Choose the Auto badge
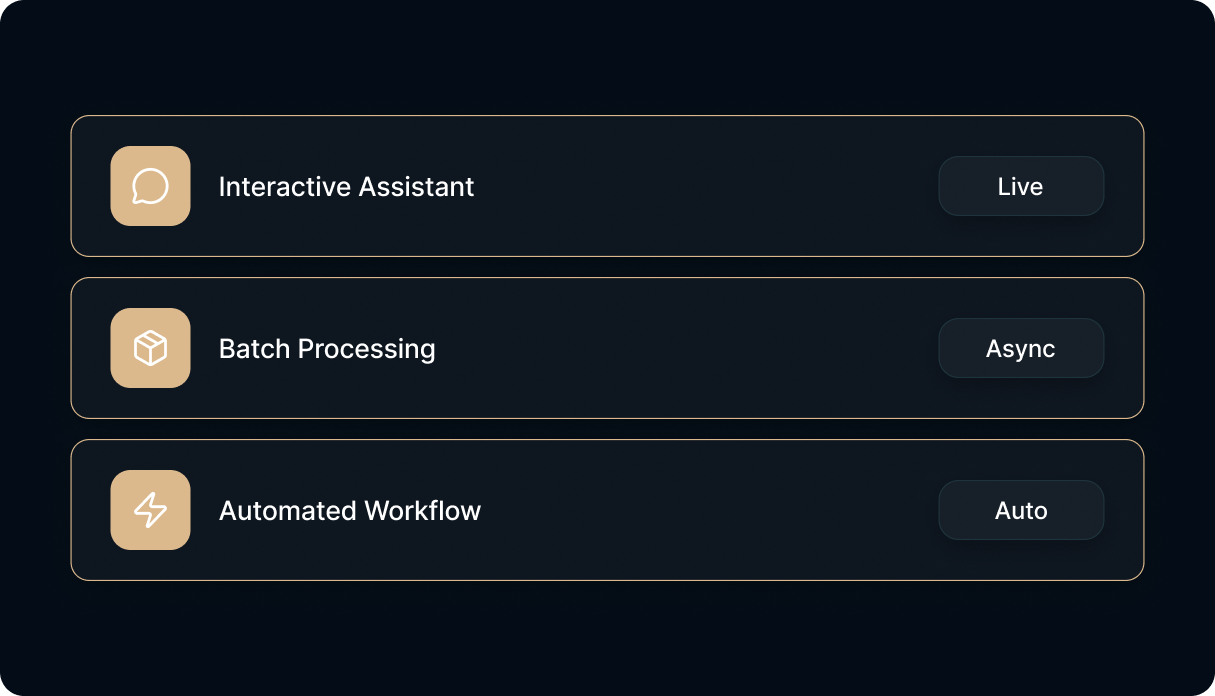 click(1021, 510)
